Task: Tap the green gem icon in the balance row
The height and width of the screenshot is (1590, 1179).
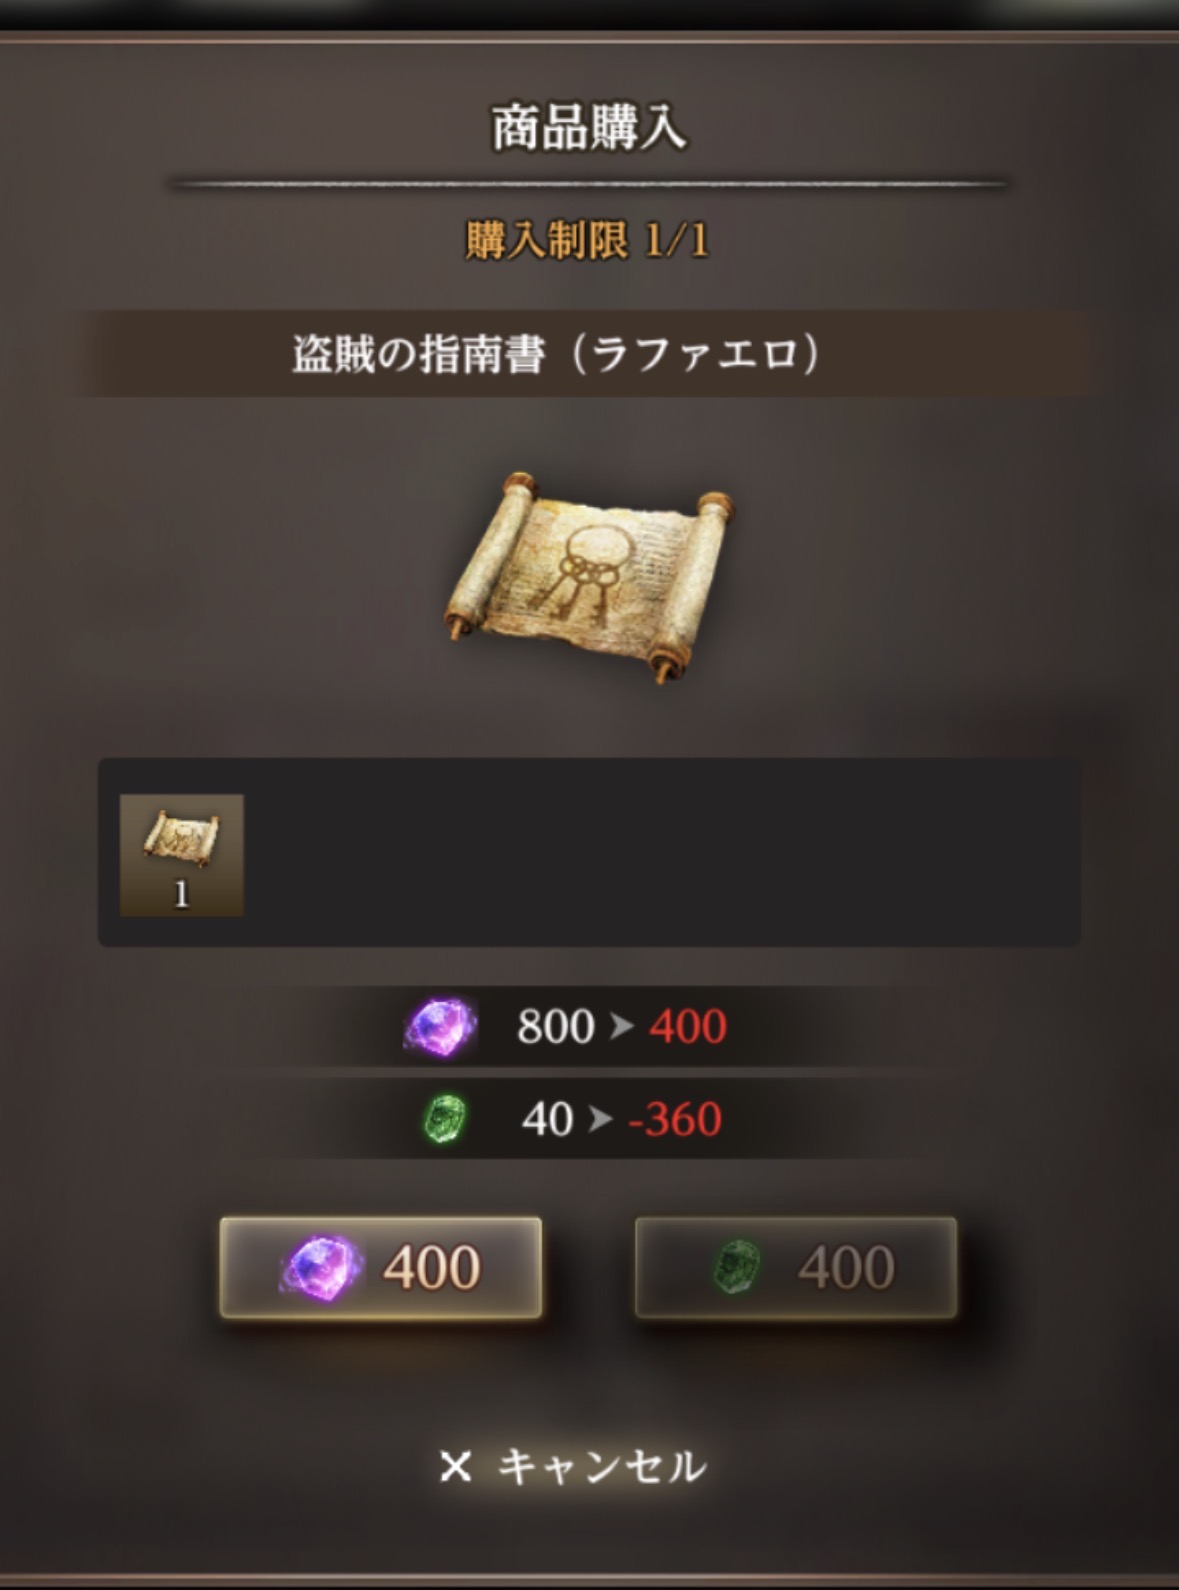Action: pos(443,1119)
